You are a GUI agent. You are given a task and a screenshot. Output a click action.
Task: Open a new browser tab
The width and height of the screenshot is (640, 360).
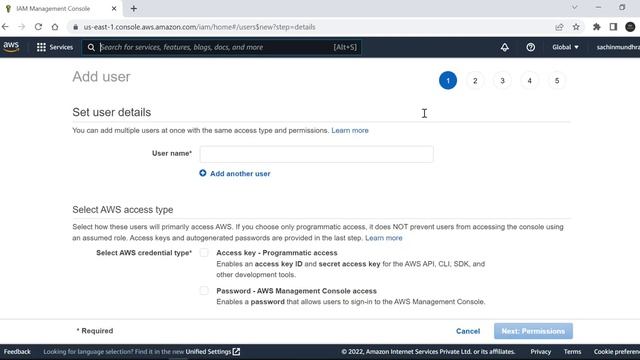(133, 8)
